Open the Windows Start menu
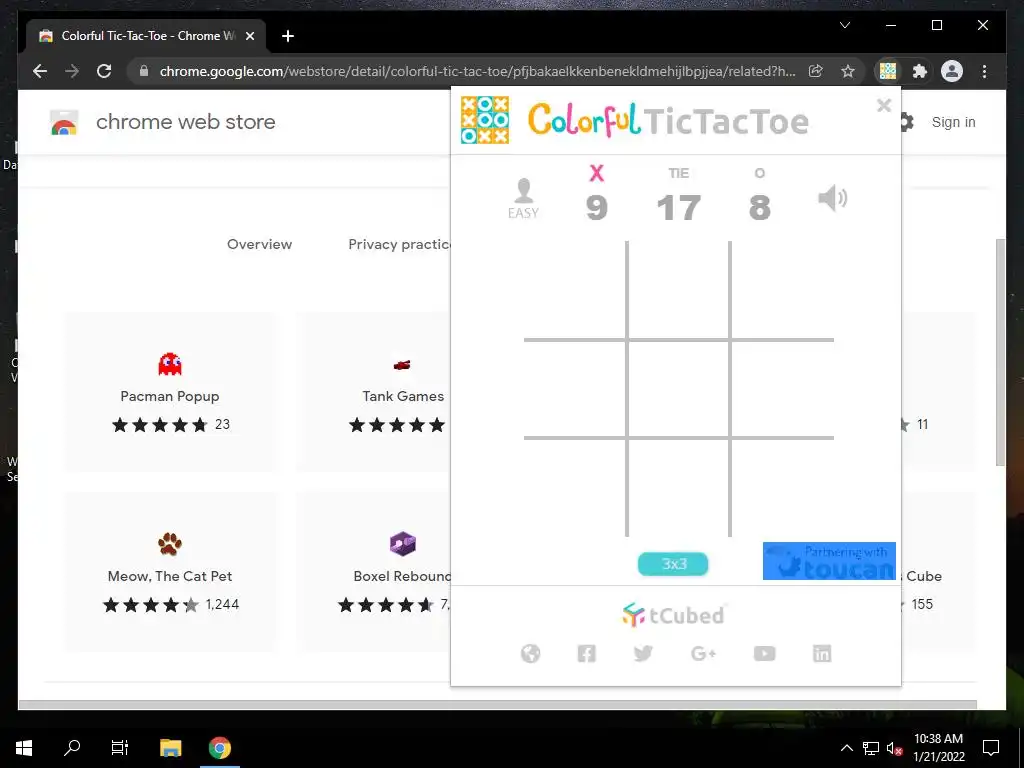The height and width of the screenshot is (768, 1024). point(24,748)
